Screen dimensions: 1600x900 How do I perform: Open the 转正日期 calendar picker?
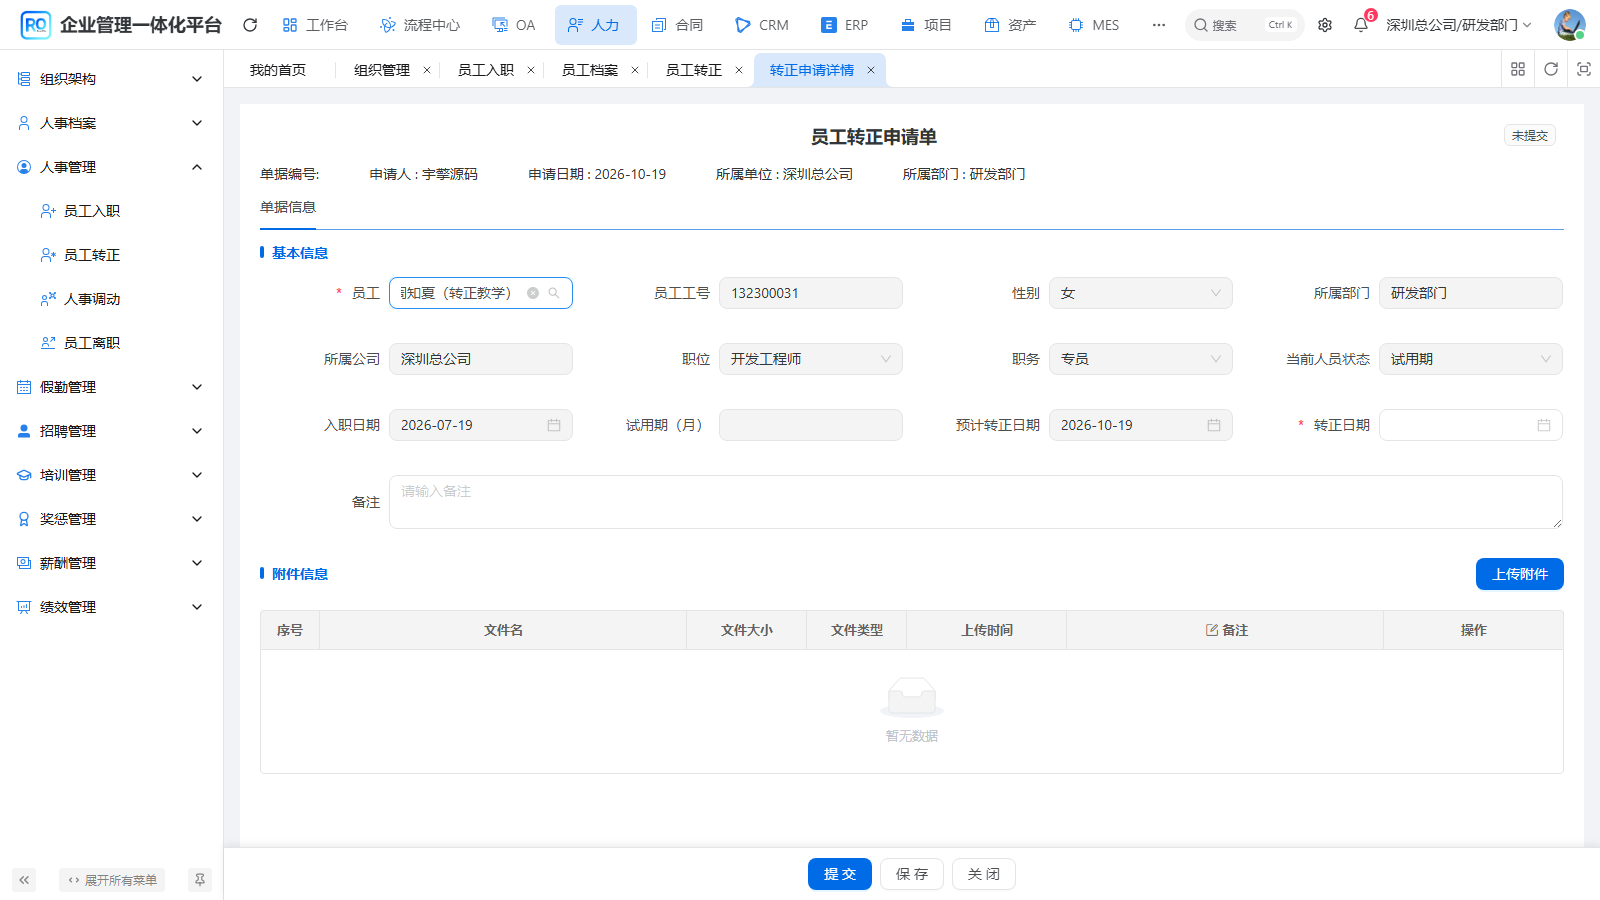coord(1544,425)
